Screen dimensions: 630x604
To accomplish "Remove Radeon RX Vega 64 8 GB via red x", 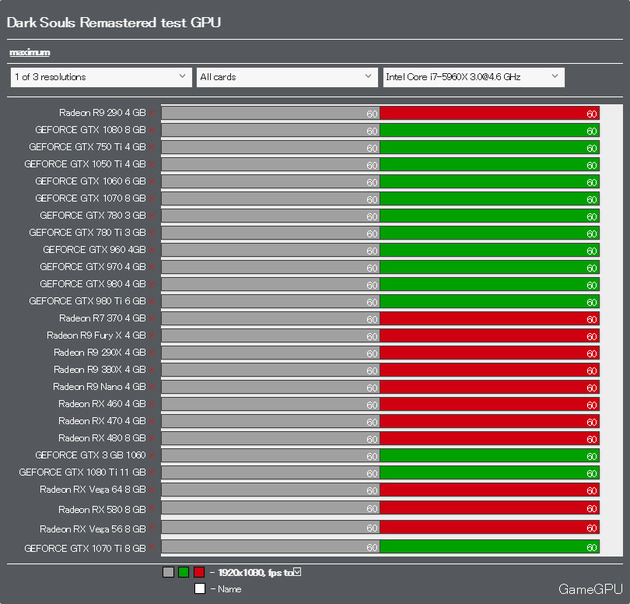I will pos(152,490).
